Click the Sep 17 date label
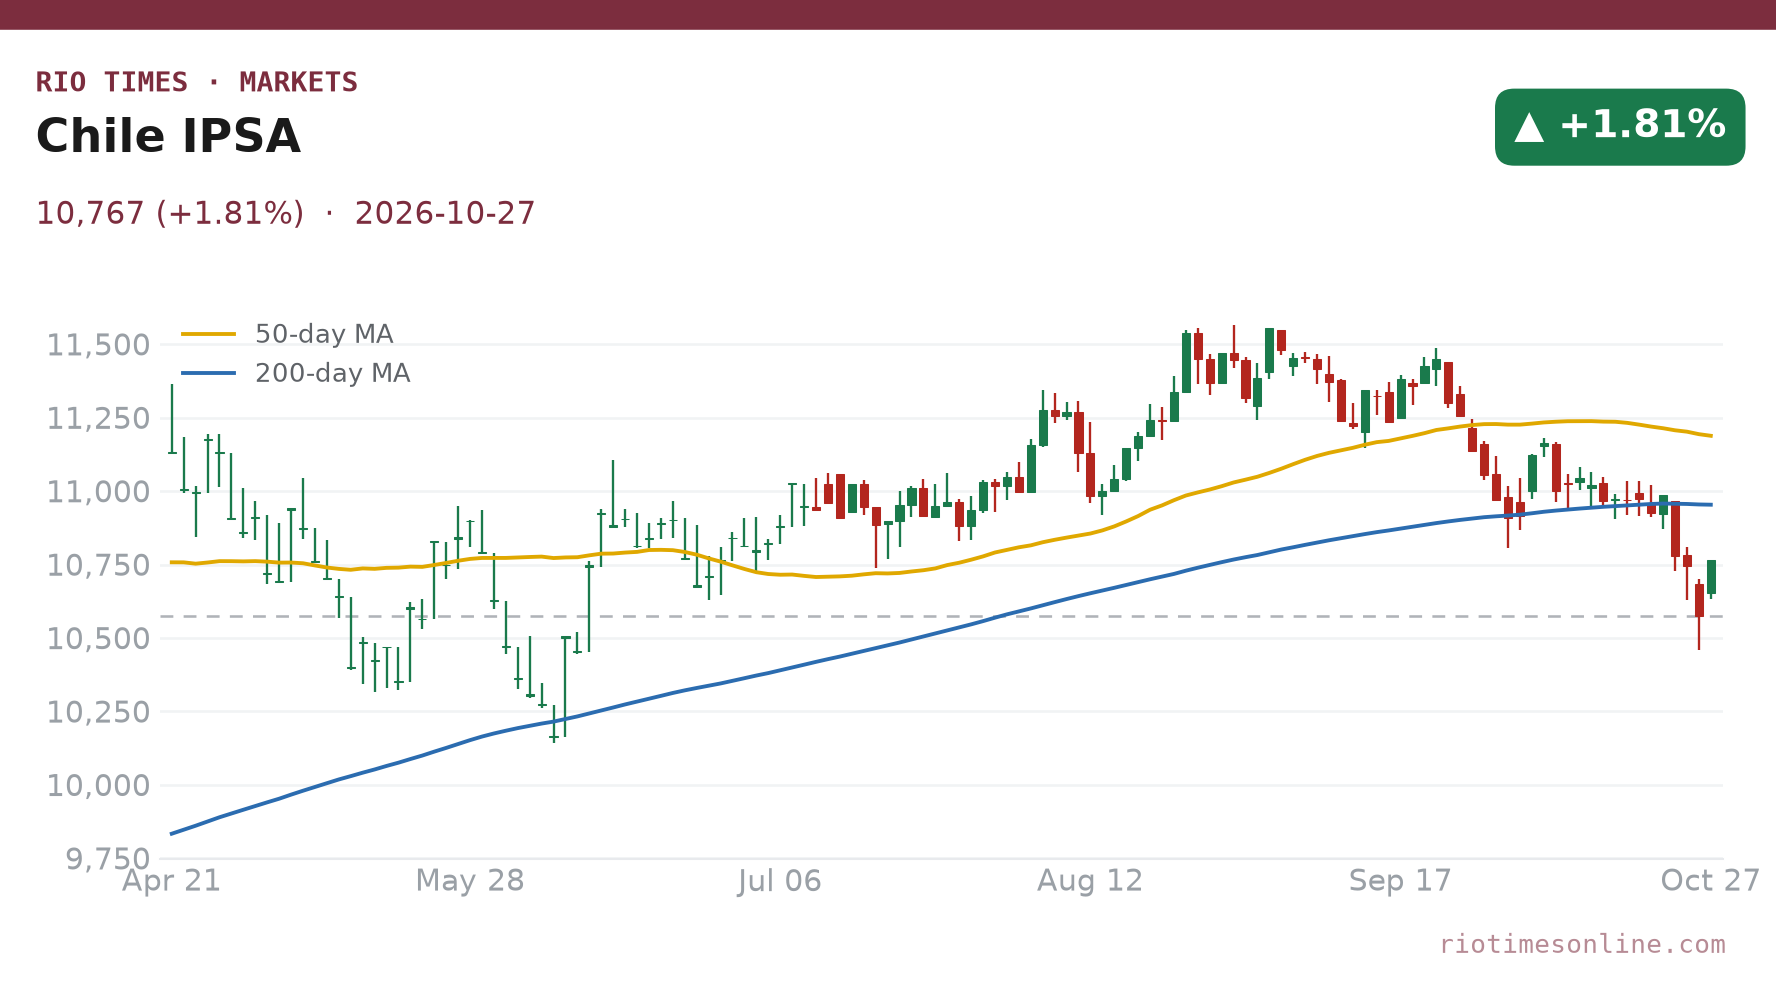The width and height of the screenshot is (1776, 999). 1400,881
